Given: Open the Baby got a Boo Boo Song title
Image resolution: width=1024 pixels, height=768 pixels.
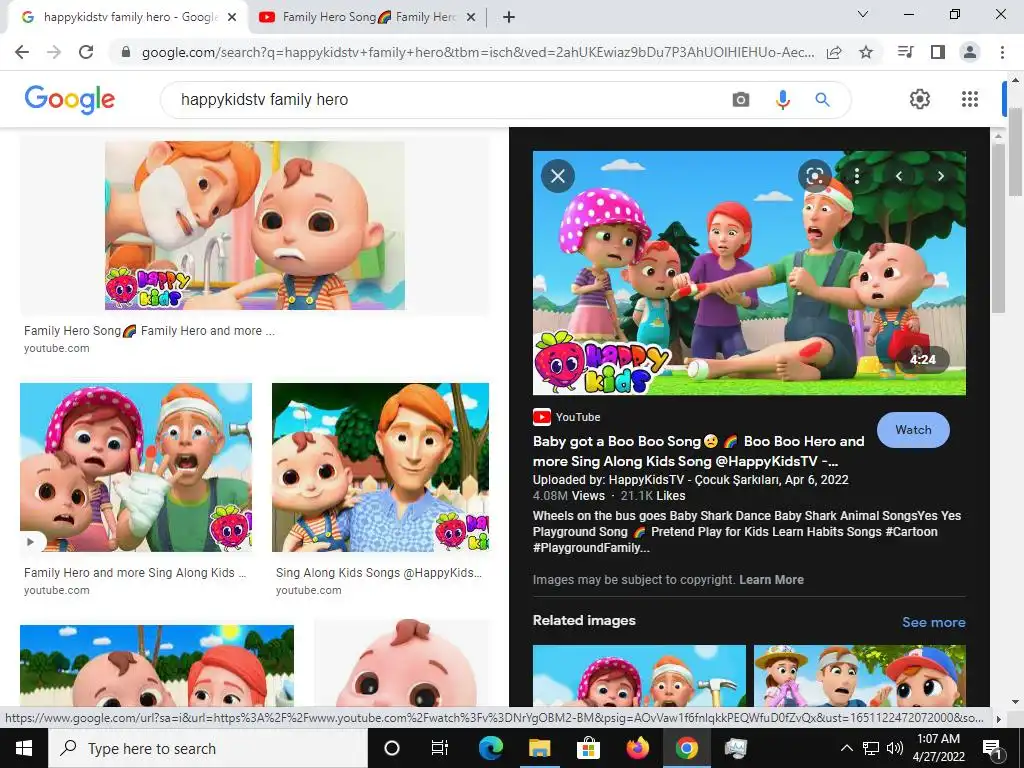Looking at the screenshot, I should pos(698,451).
